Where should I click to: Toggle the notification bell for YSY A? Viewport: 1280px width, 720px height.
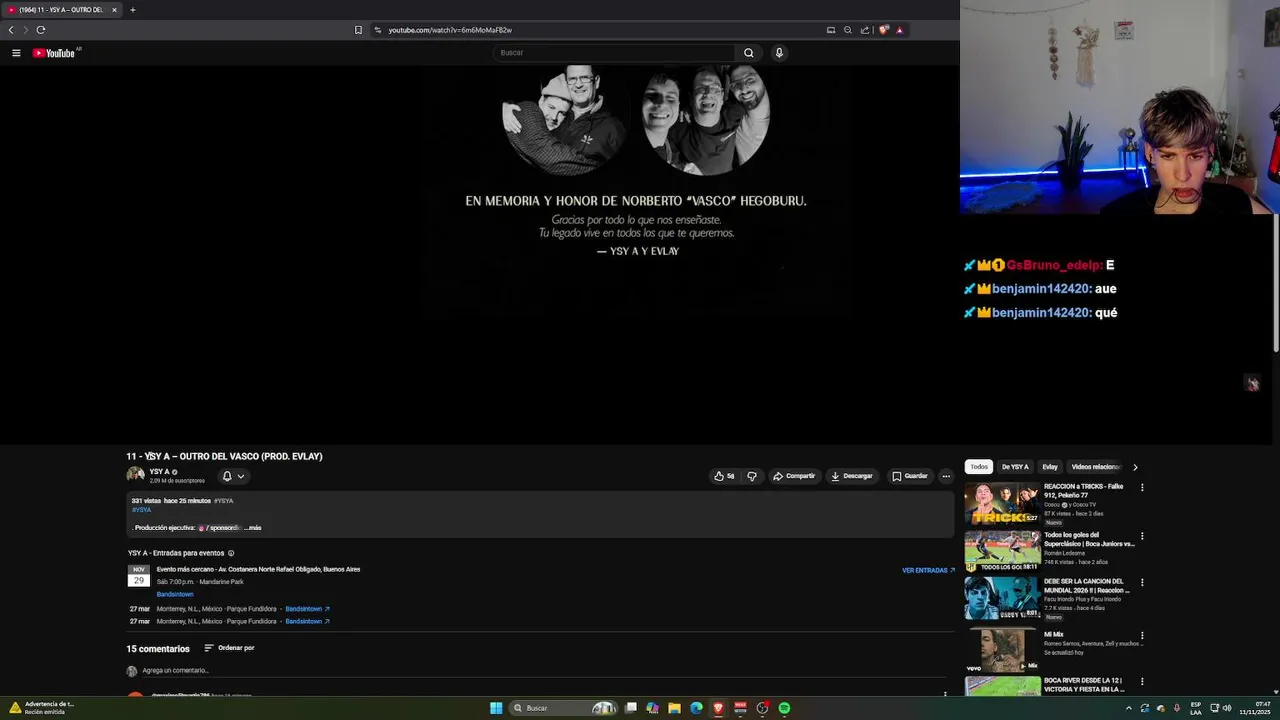pyautogui.click(x=233, y=476)
